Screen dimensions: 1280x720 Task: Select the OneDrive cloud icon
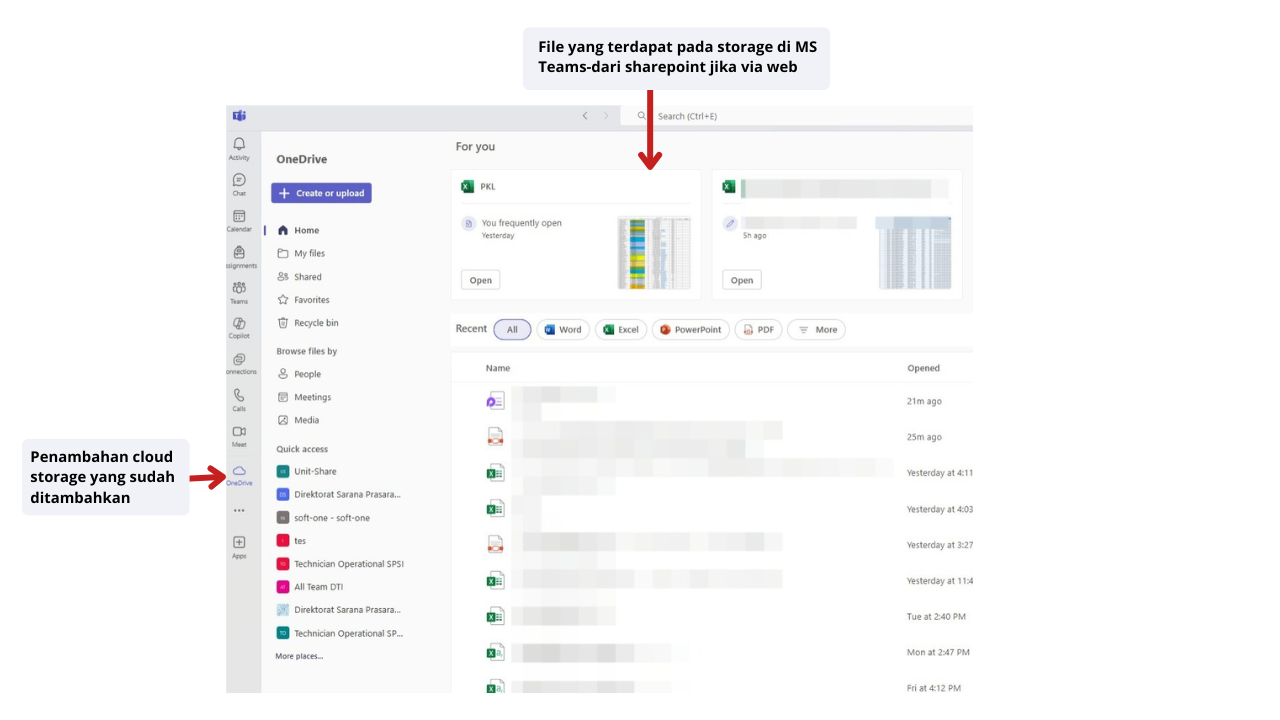coord(239,472)
